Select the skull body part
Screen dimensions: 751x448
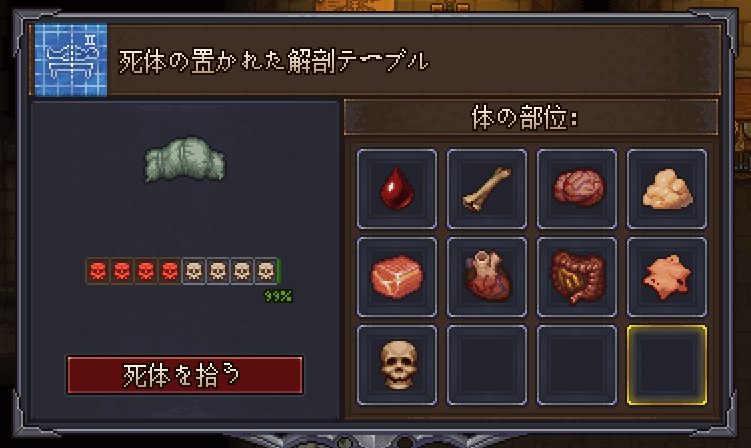(397, 365)
